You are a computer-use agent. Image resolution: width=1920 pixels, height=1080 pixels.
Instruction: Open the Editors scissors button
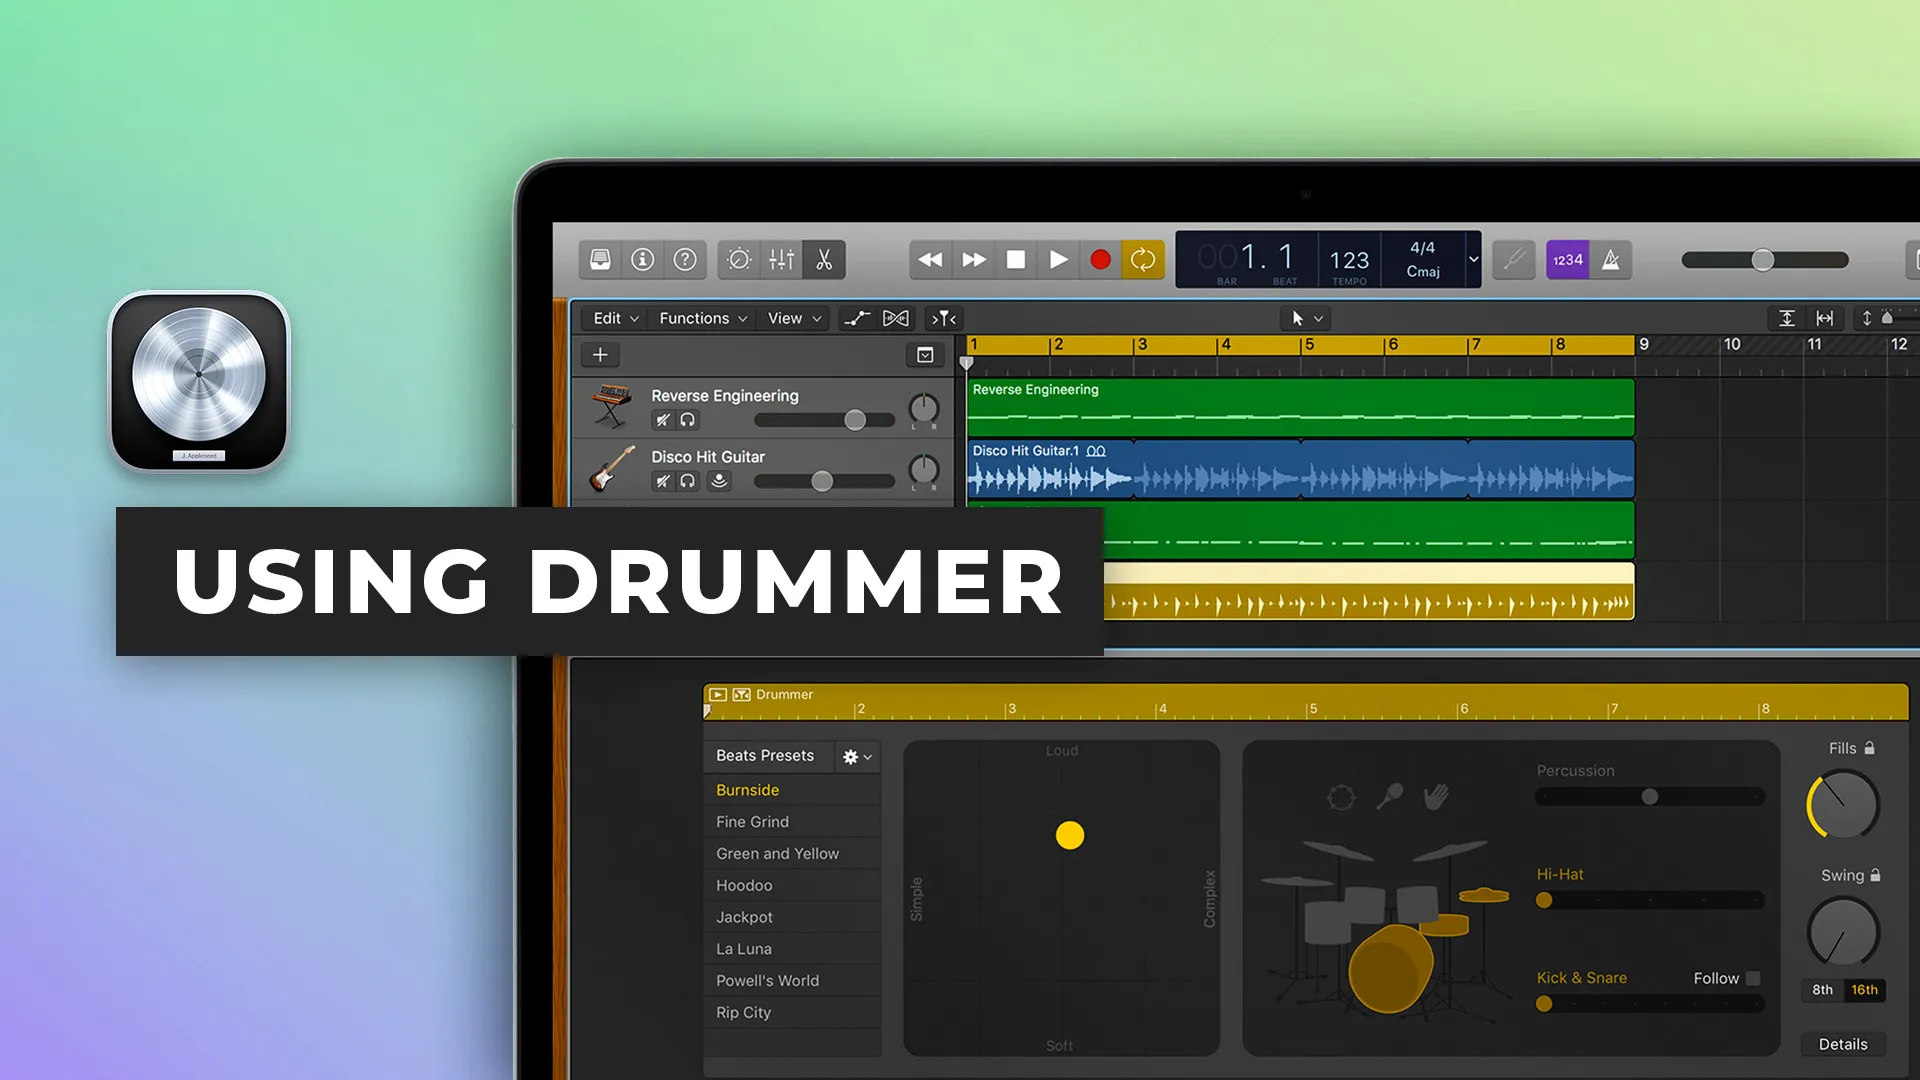coord(824,260)
